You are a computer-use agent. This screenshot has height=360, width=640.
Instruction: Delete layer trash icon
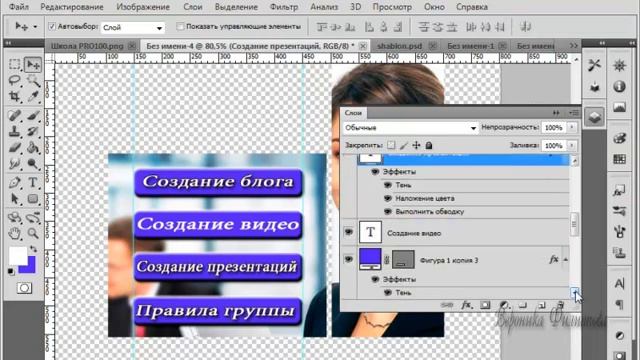561,305
